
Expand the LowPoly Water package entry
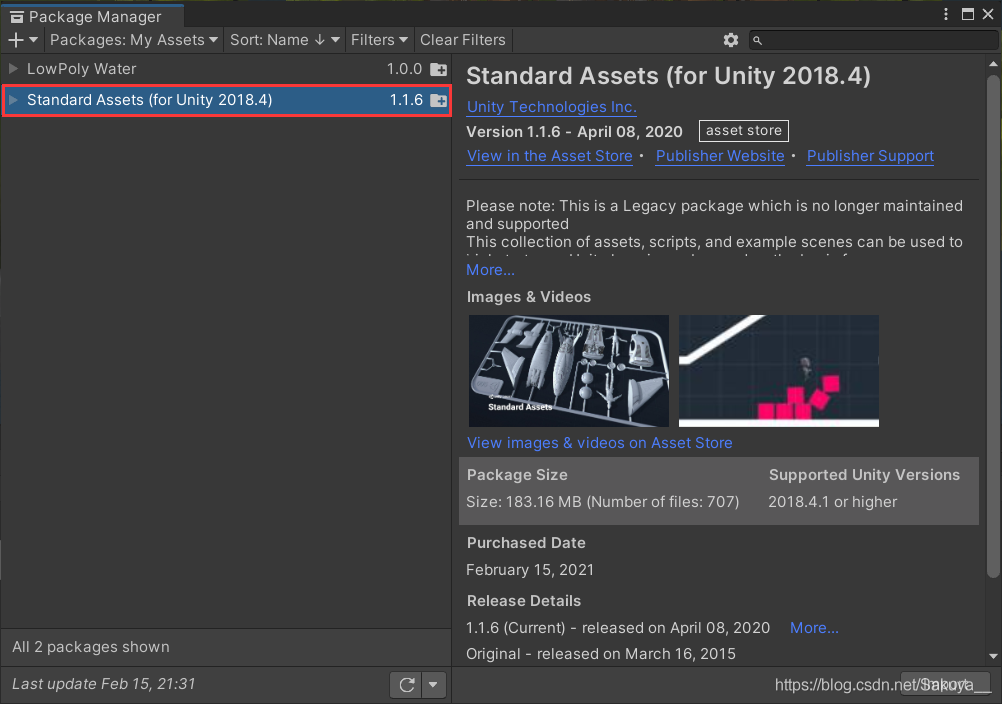click(13, 69)
